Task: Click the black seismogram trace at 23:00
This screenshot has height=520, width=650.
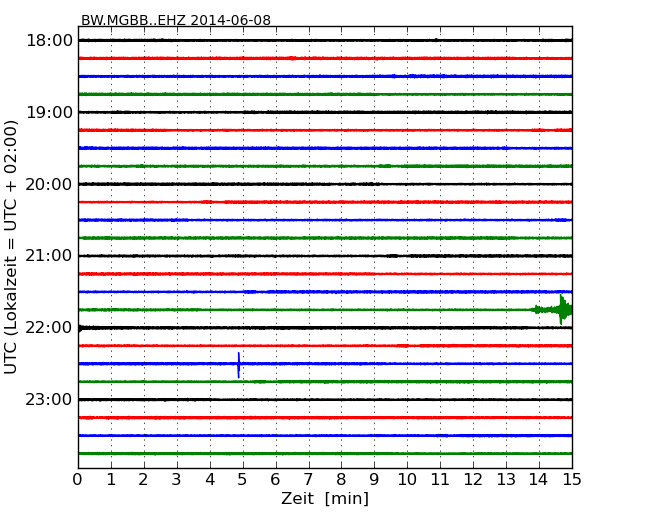Action: point(325,399)
